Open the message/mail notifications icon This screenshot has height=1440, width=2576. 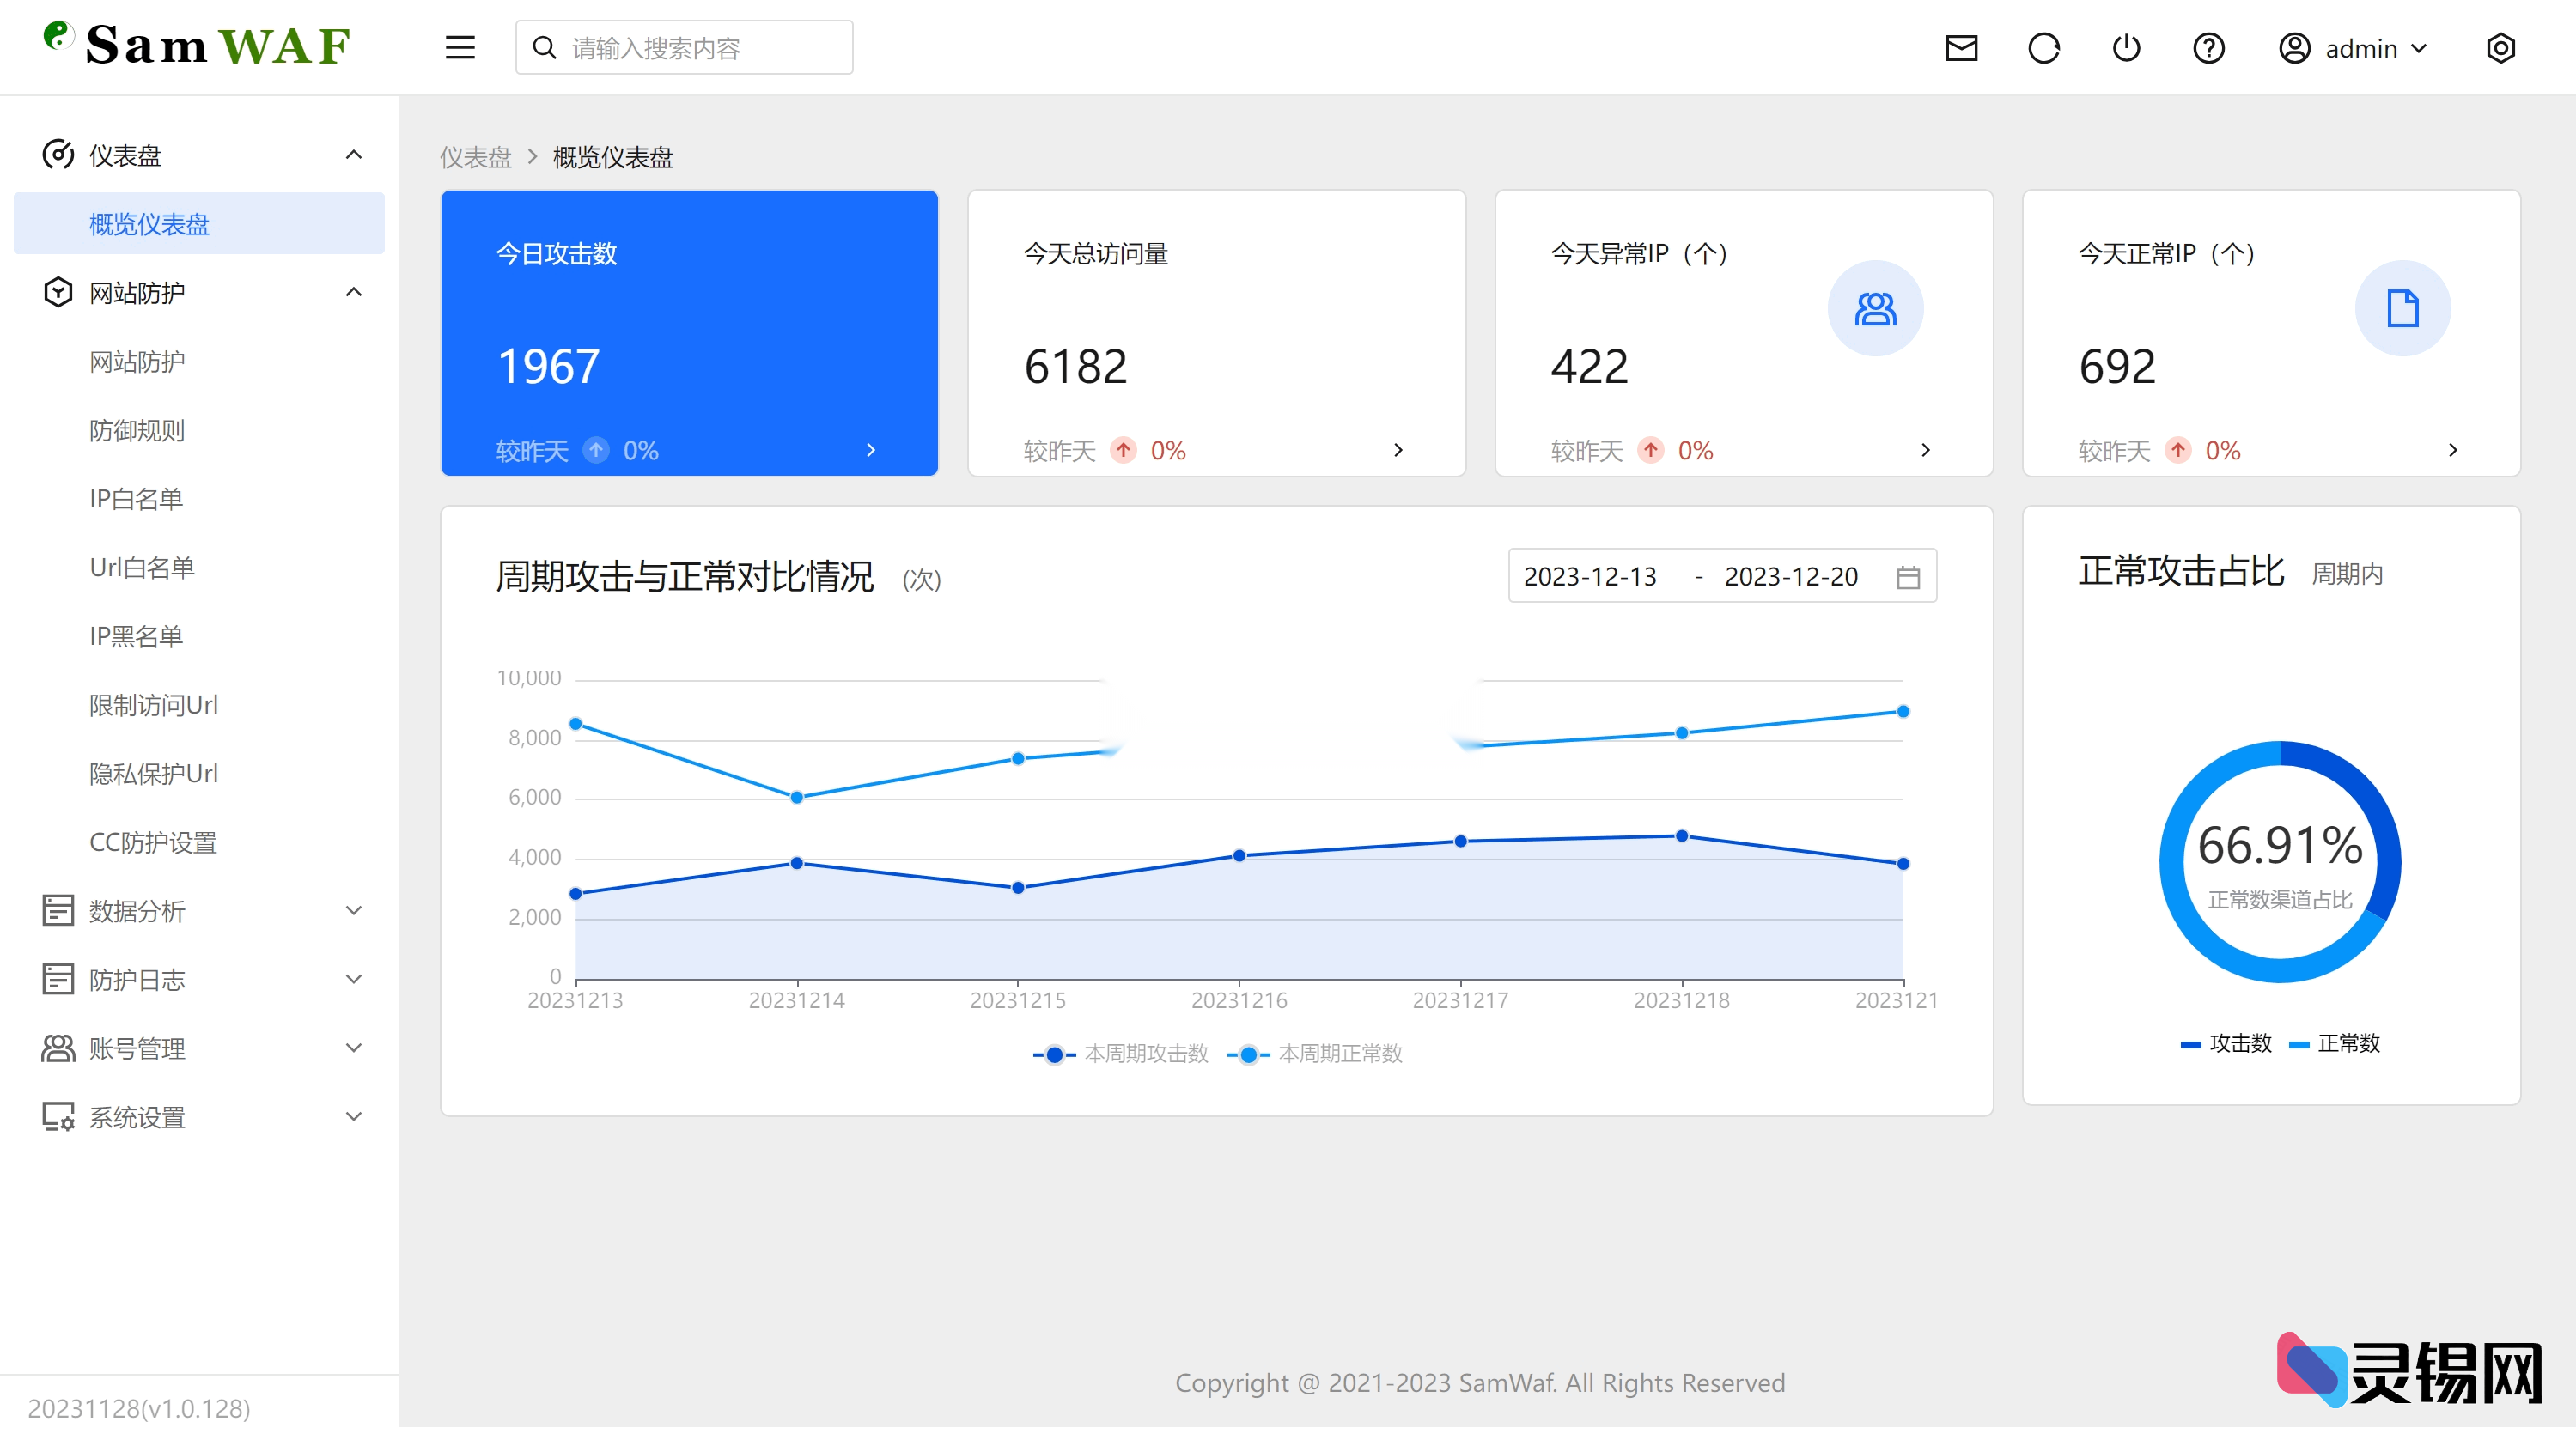click(1962, 47)
